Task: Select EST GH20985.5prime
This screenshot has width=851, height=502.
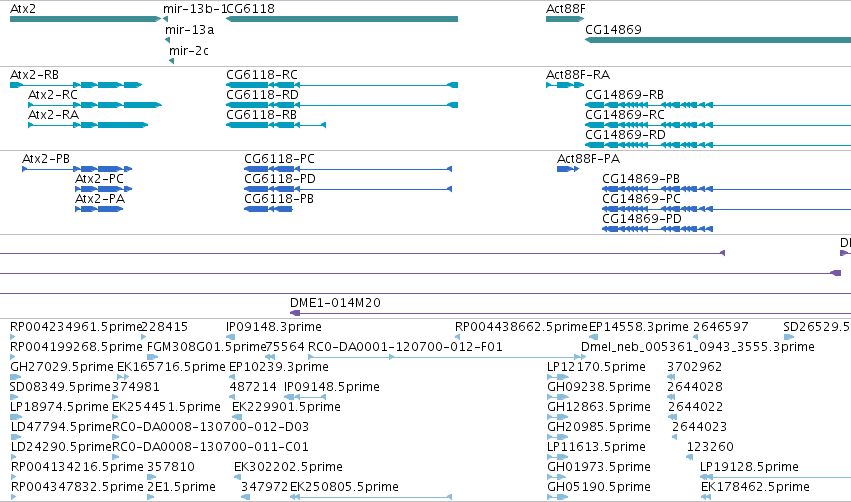Action: pos(599,427)
